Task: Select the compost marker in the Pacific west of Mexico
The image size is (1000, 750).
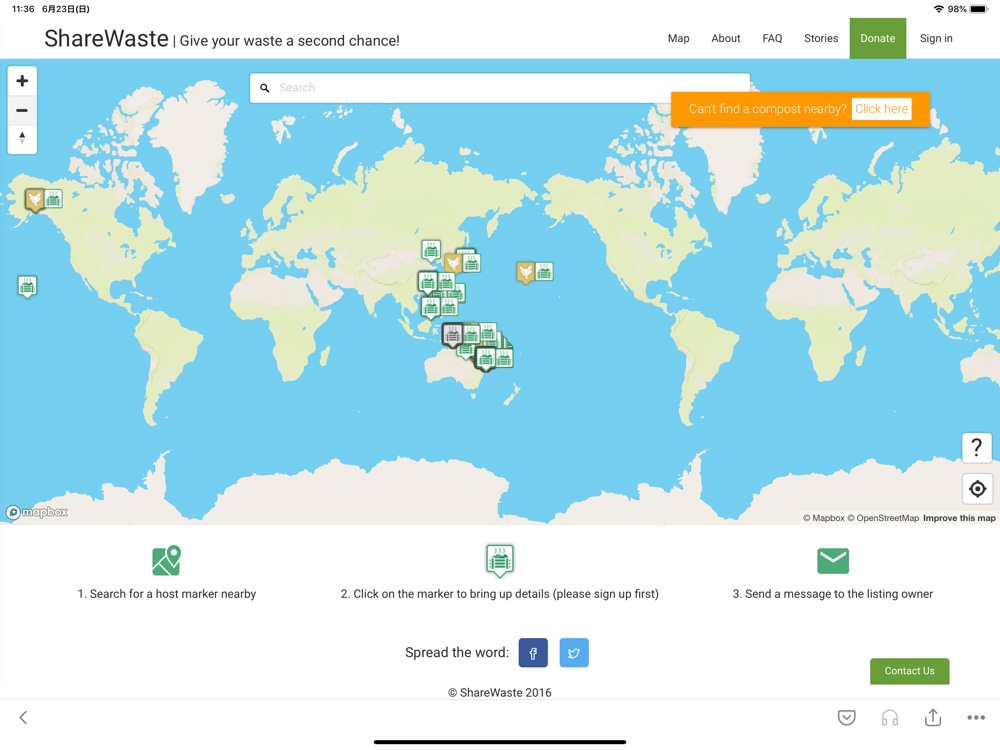Action: (x=27, y=286)
